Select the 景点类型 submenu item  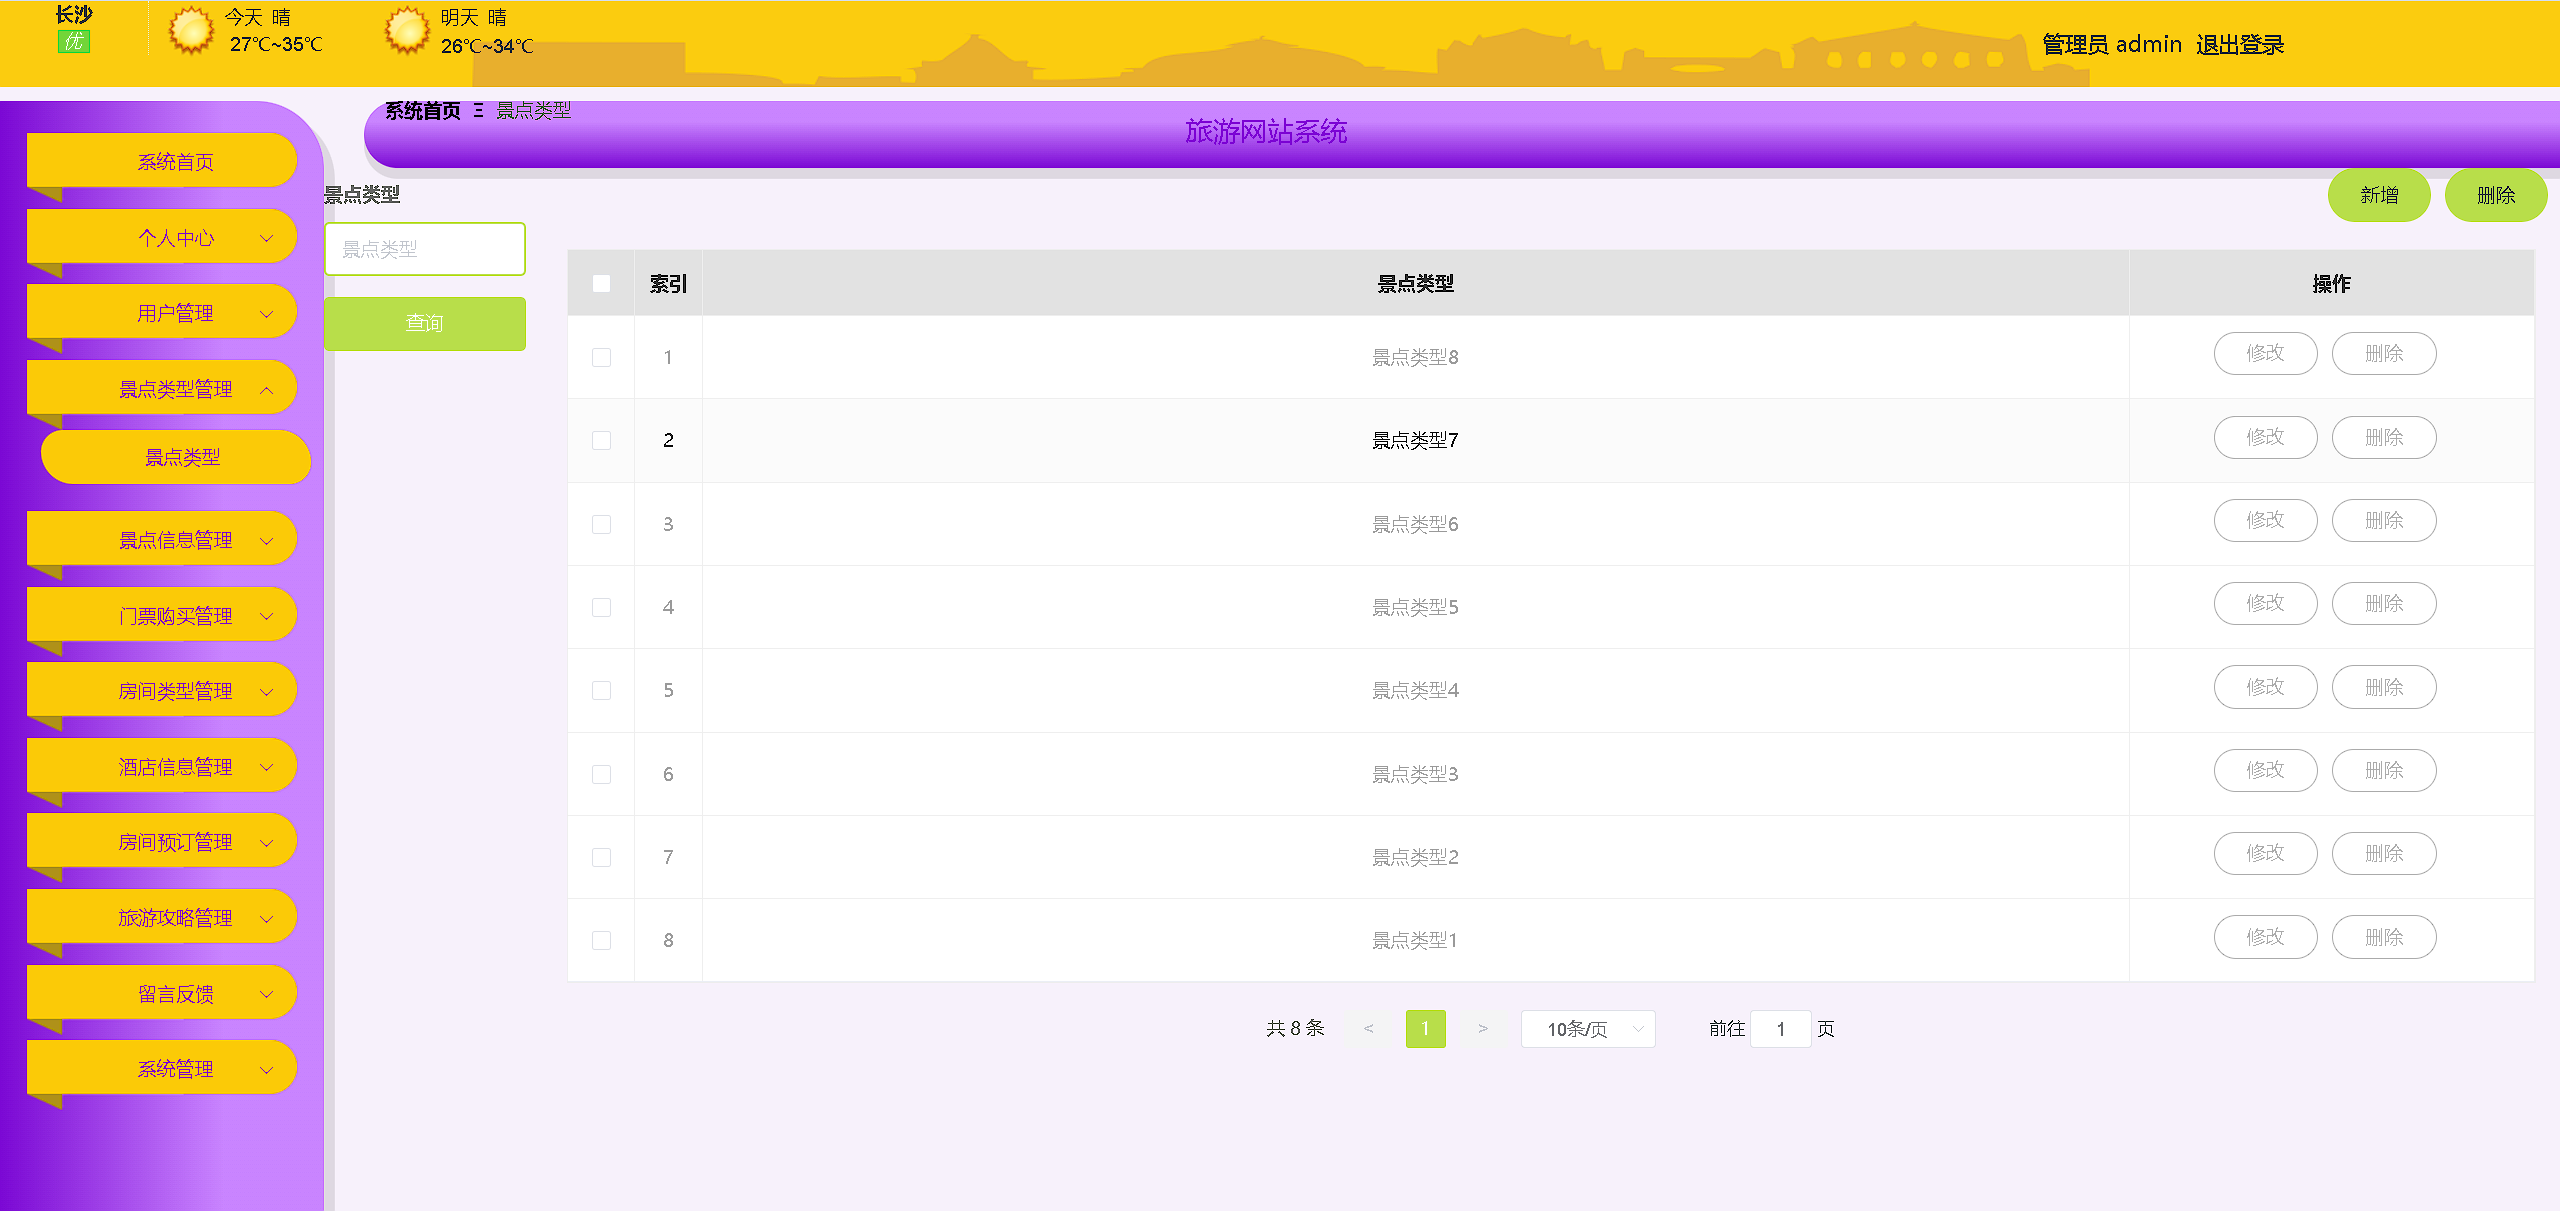(182, 458)
